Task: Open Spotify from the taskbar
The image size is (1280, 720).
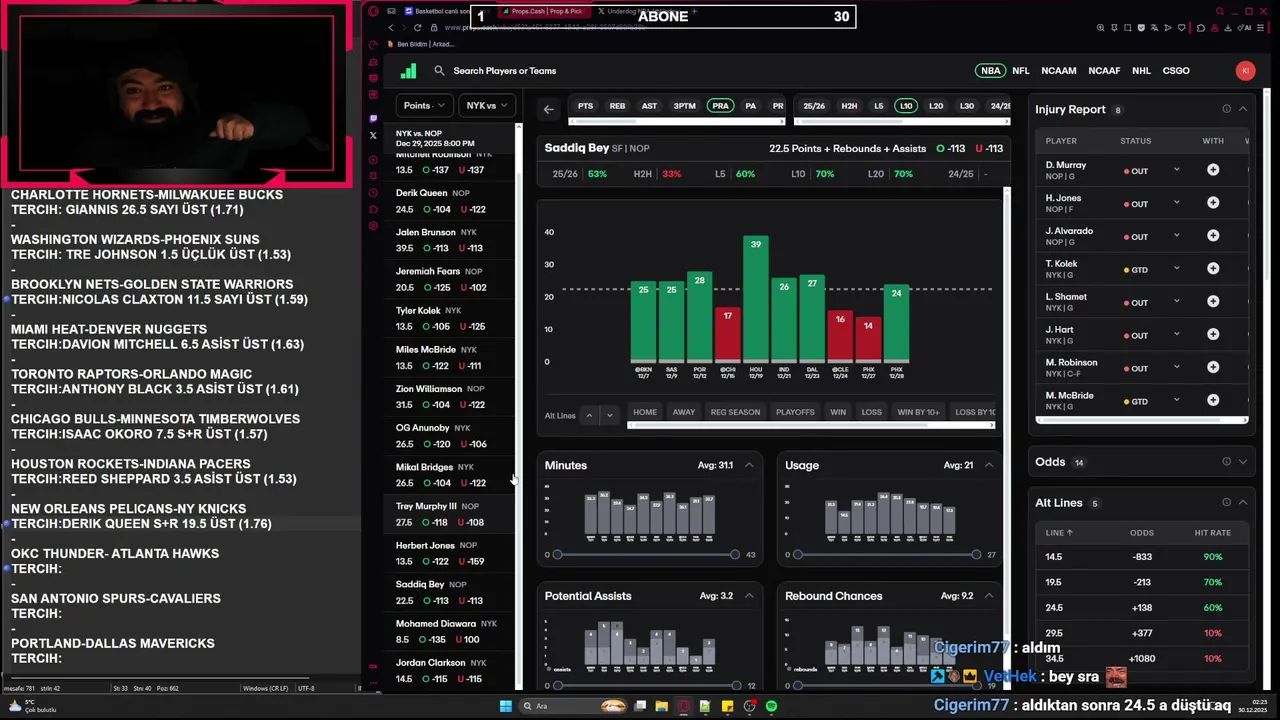Action: [x=772, y=706]
